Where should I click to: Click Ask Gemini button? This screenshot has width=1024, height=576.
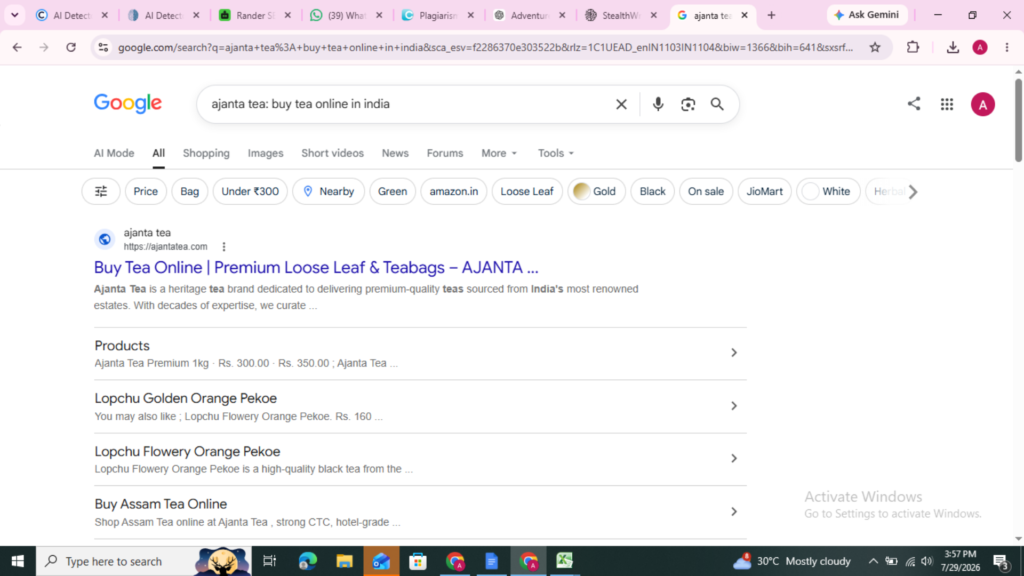click(x=867, y=15)
